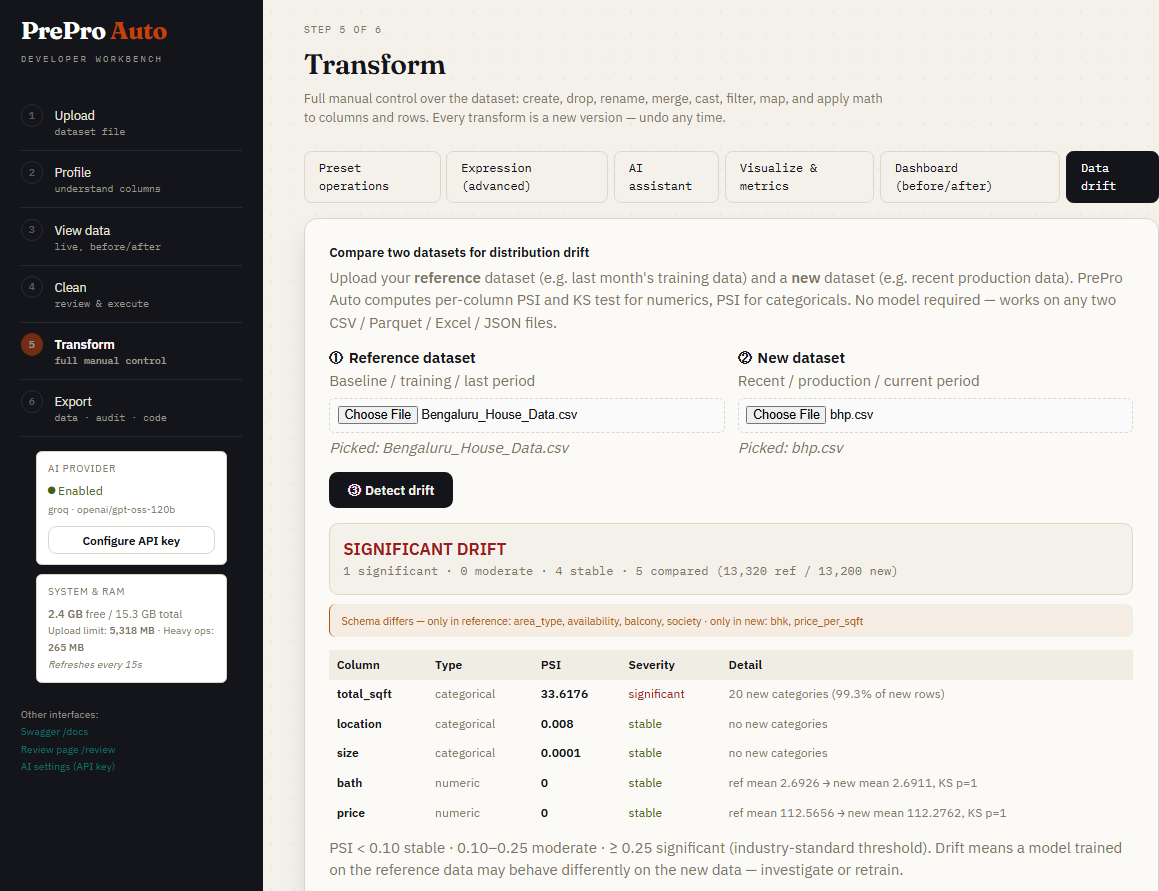Open the Visualize & metrics tab
The height and width of the screenshot is (891, 1159).
[799, 177]
